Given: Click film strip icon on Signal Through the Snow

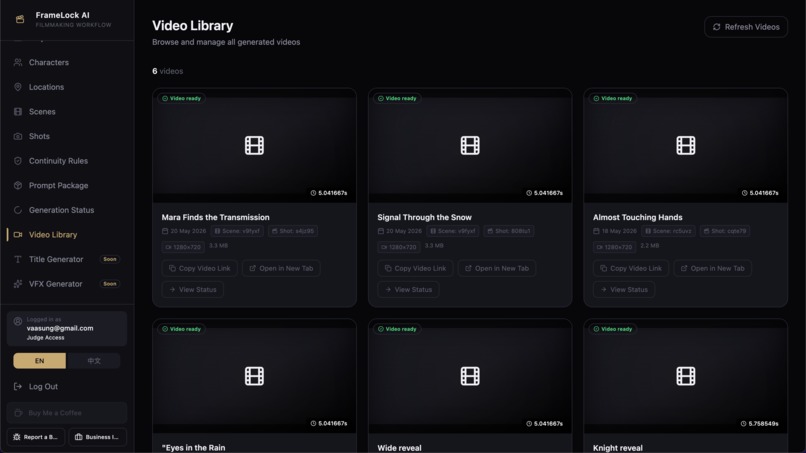Looking at the screenshot, I should tap(470, 146).
